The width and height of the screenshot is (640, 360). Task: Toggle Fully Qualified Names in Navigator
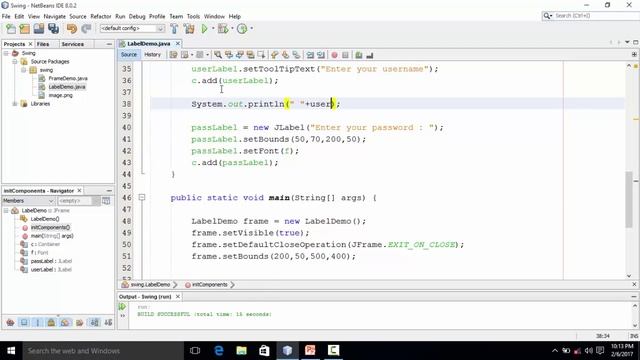pyautogui.click(x=80, y=323)
